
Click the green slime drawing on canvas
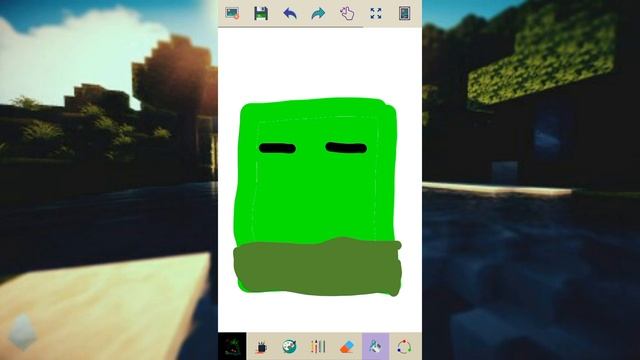(318, 196)
